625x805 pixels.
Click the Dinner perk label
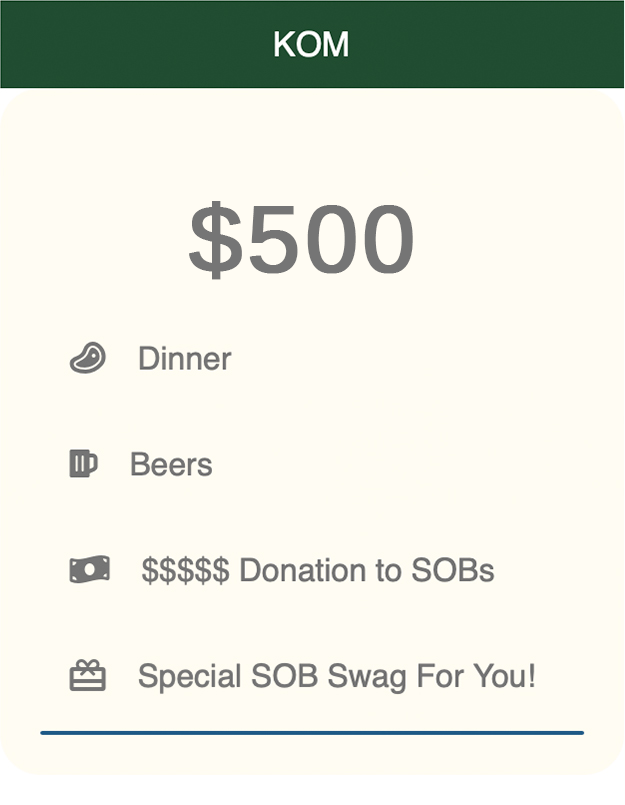(x=184, y=358)
